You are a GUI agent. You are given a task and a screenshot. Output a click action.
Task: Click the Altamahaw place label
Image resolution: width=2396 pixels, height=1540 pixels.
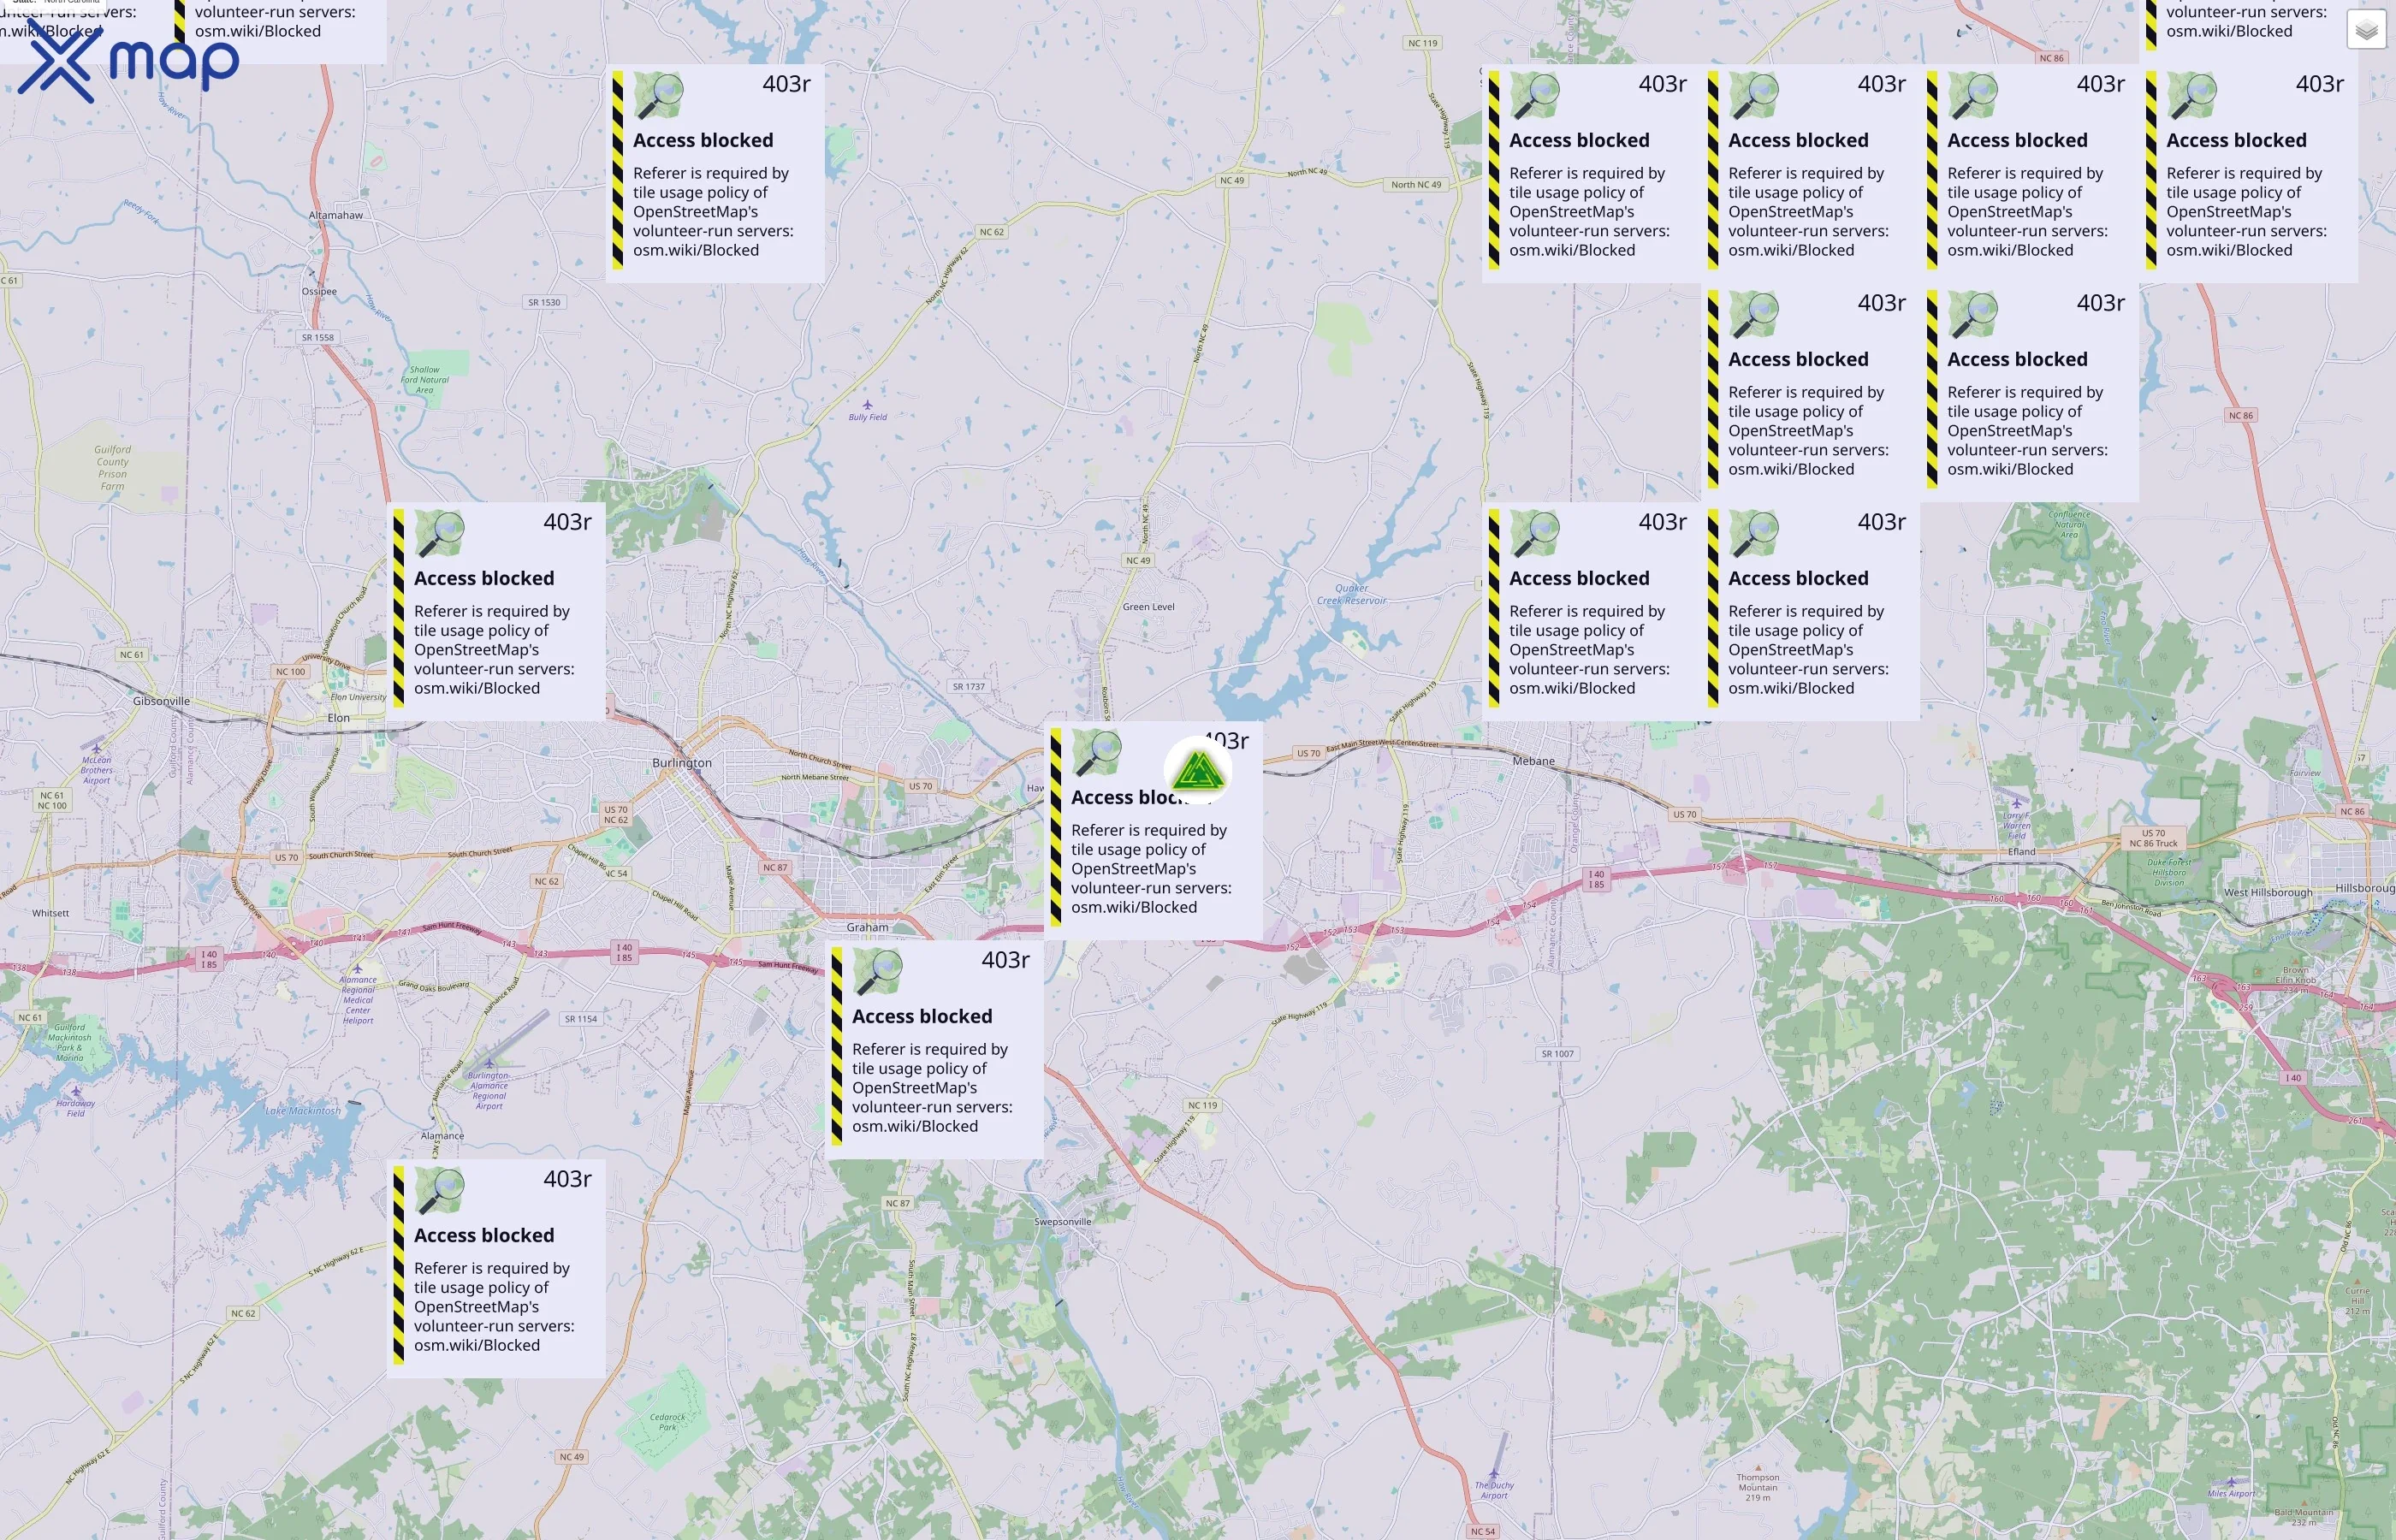coord(336,215)
